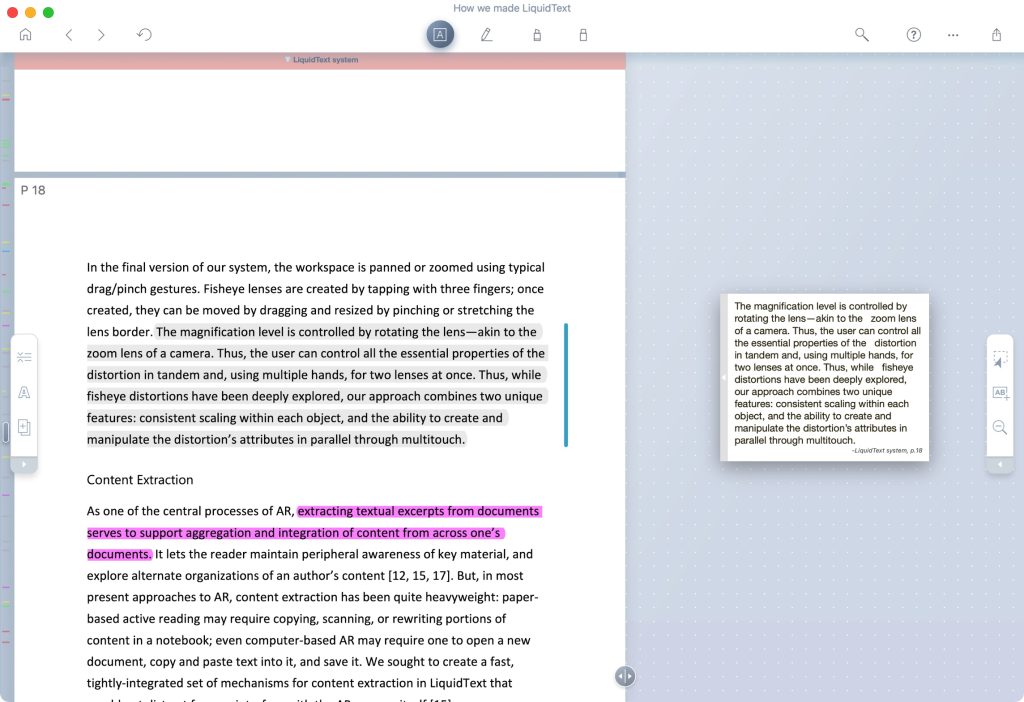Open the share/export menu
This screenshot has width=1024, height=702.
(997, 35)
